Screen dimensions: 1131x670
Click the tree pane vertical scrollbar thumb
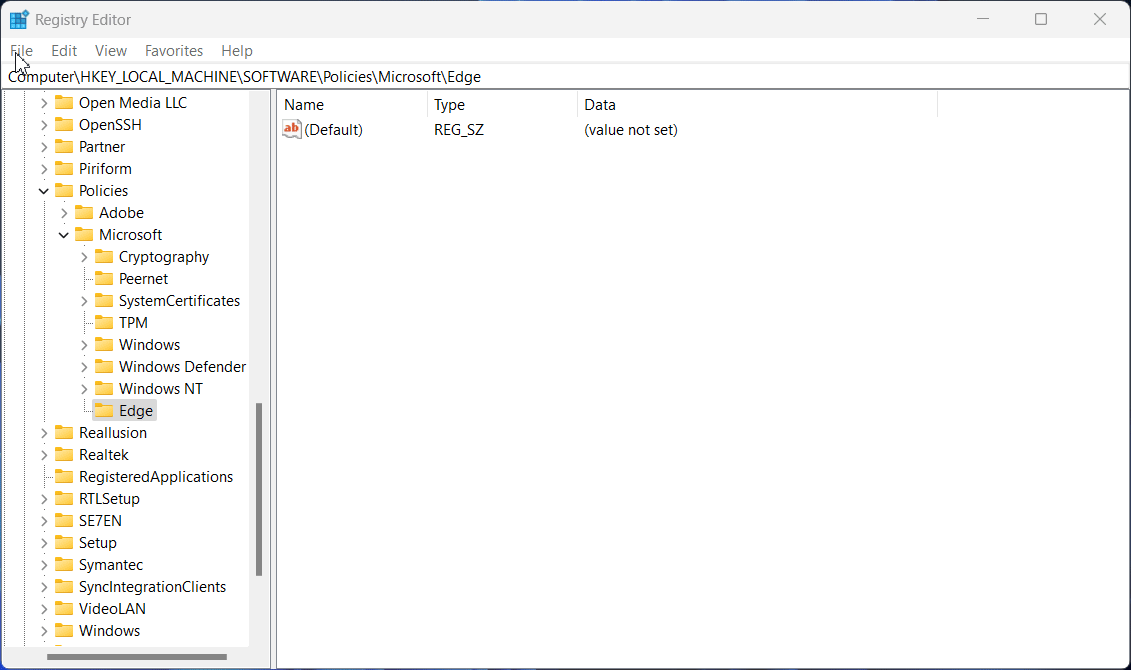258,489
